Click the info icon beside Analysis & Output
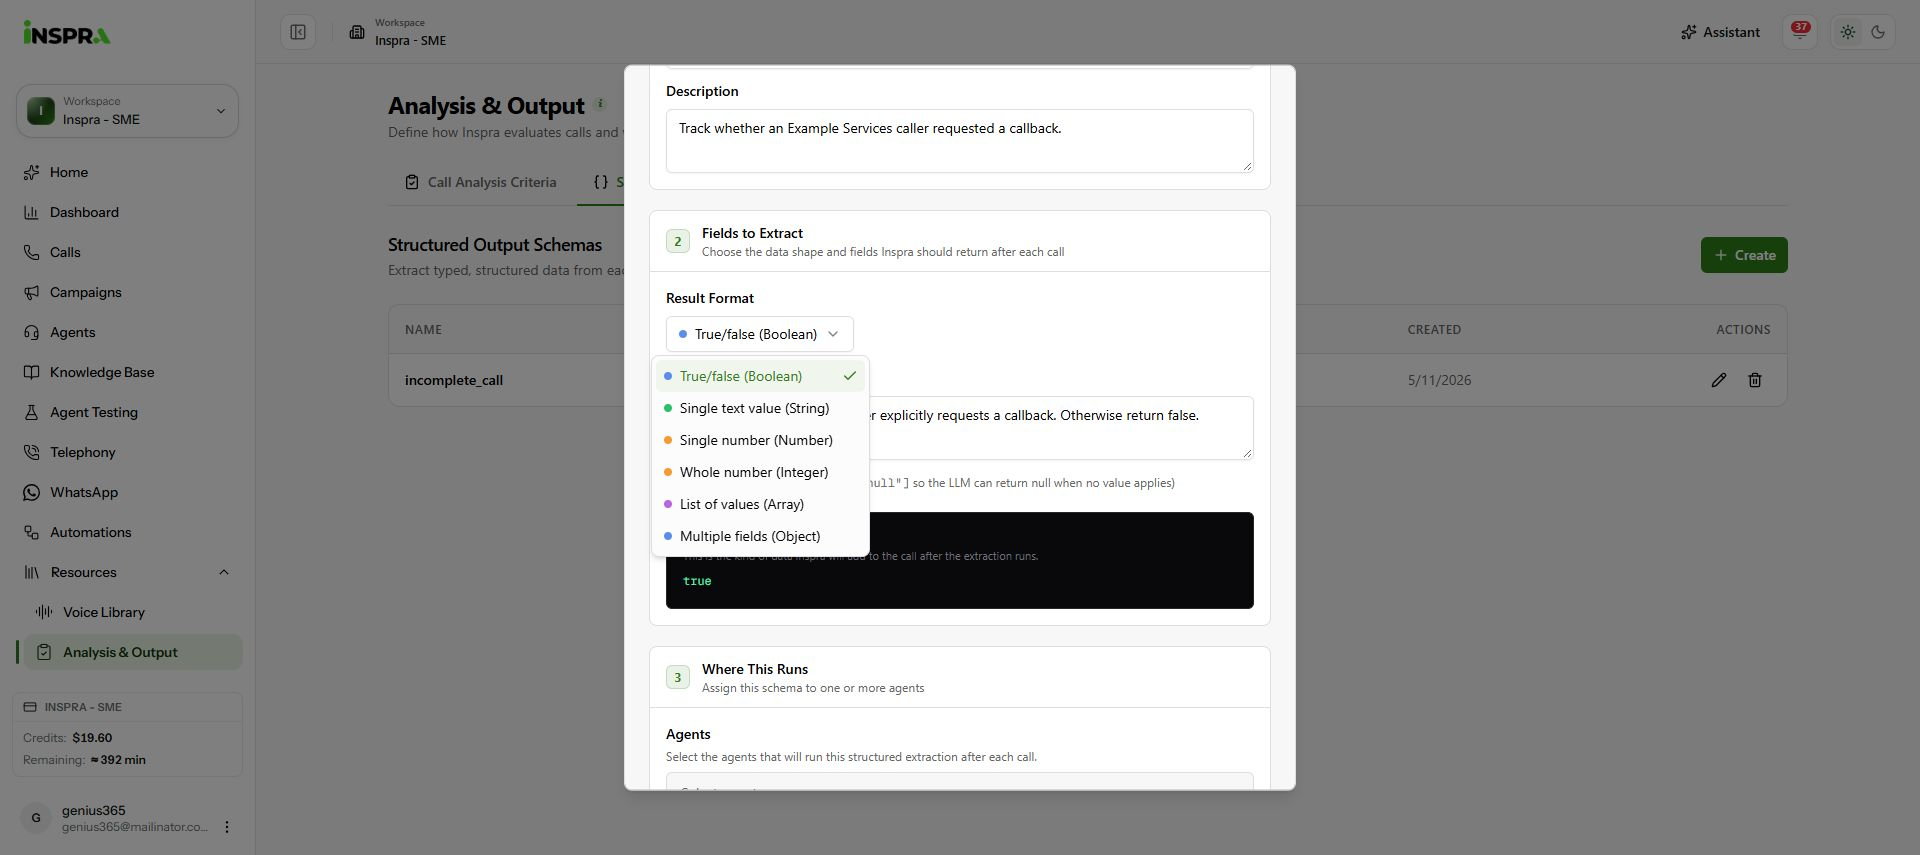The width and height of the screenshot is (1920, 855). (600, 103)
